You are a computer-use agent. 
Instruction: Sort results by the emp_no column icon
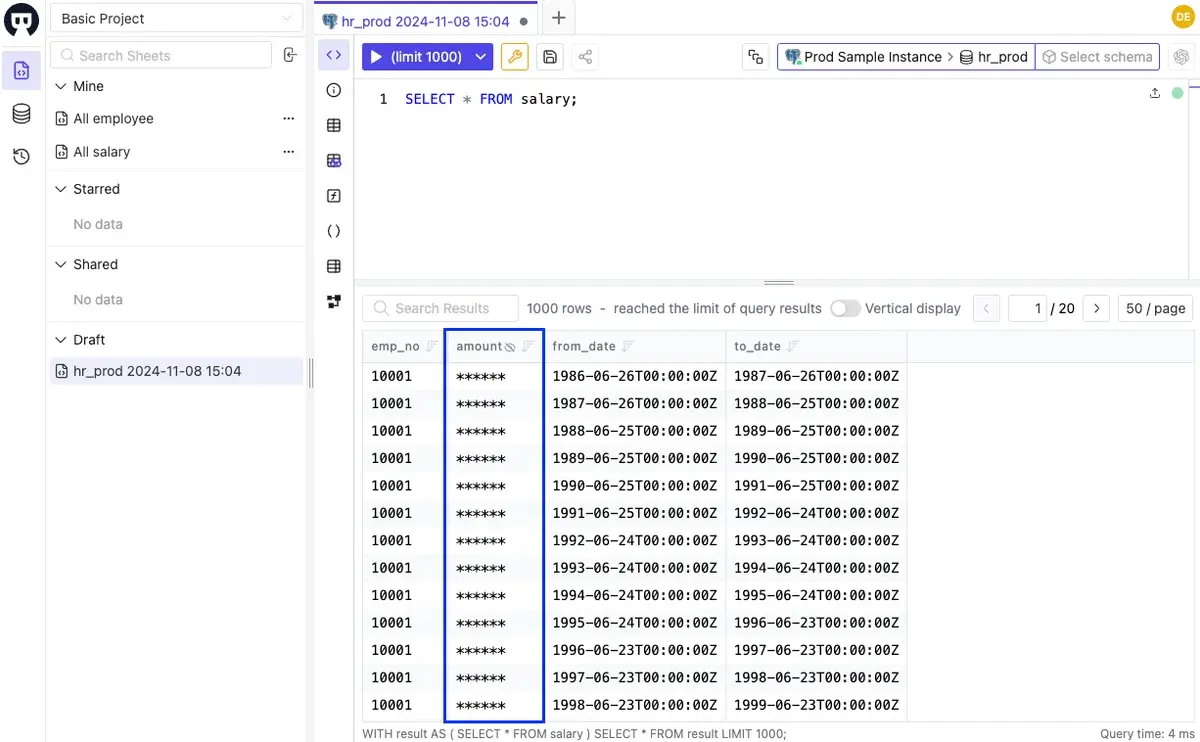pos(432,346)
